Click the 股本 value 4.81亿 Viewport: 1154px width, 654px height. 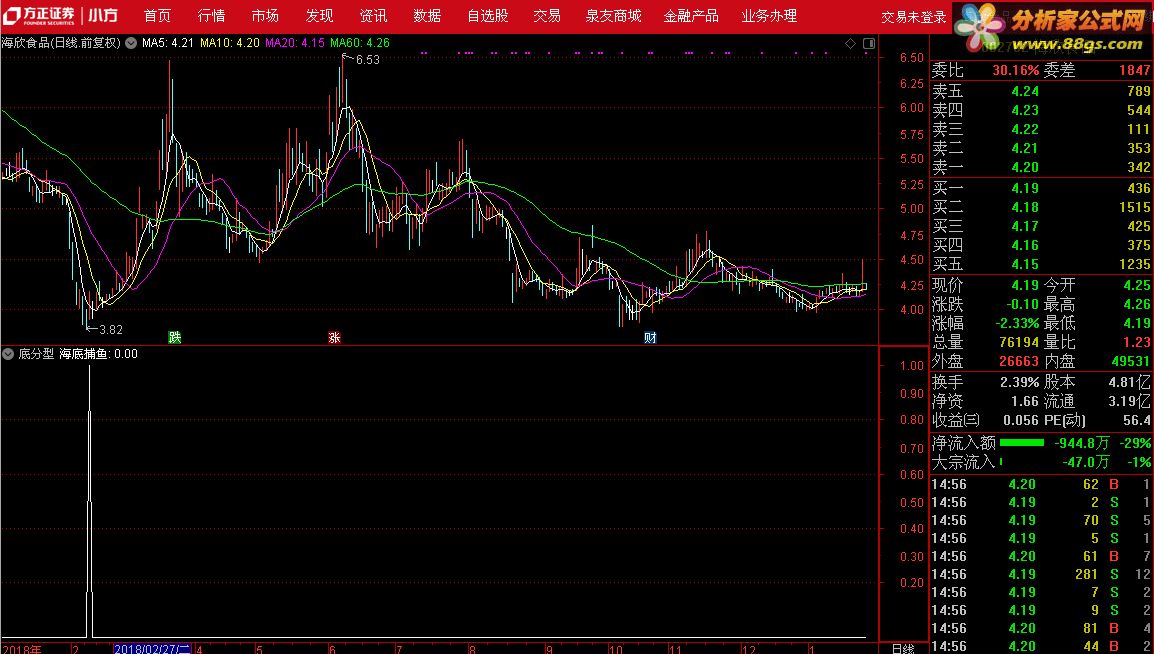[1129, 383]
